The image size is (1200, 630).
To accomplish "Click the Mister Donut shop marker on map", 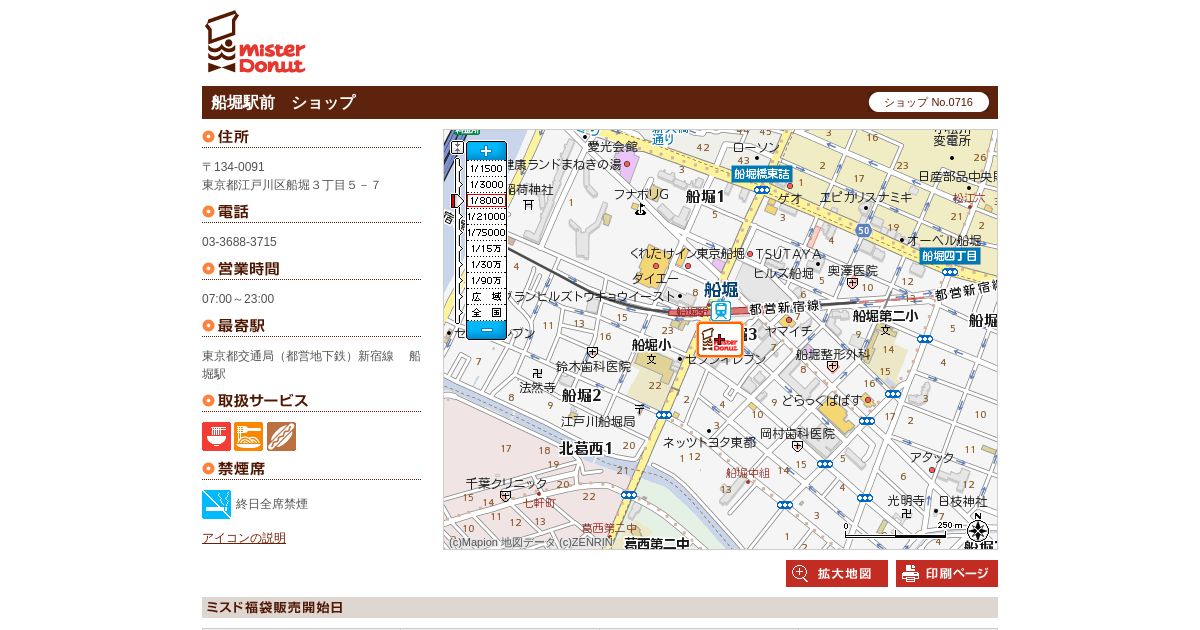I will (x=720, y=339).
